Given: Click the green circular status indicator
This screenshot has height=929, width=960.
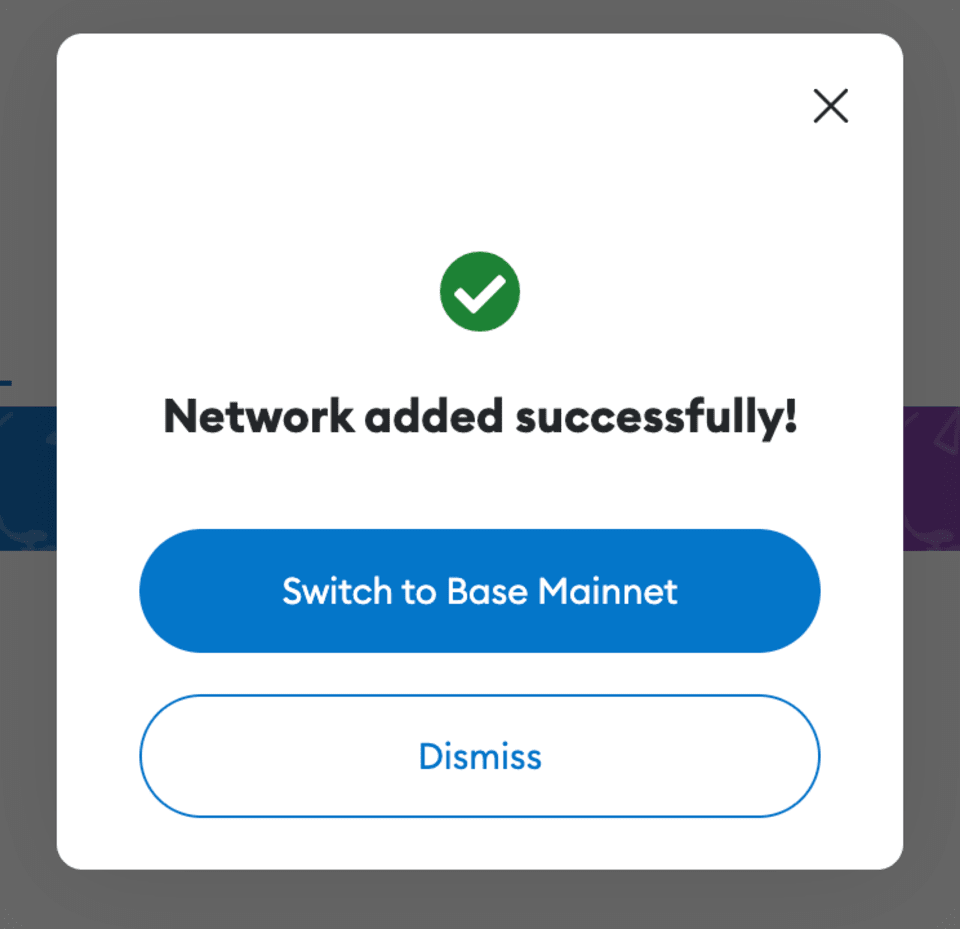Looking at the screenshot, I should click(480, 291).
